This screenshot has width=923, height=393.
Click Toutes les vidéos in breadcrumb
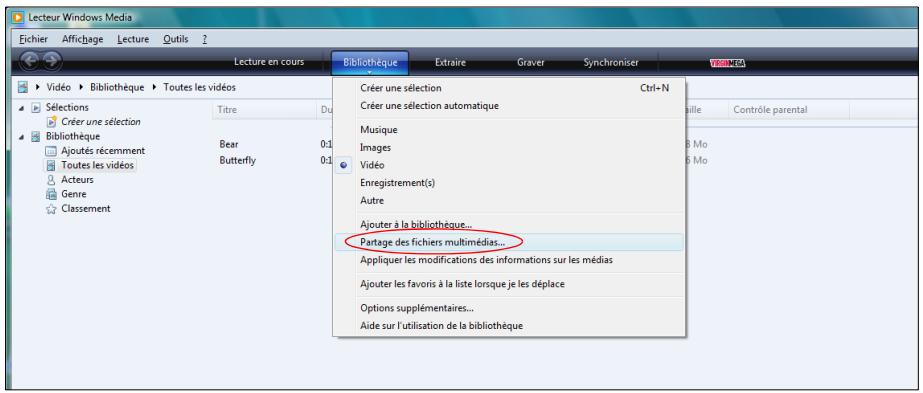[x=200, y=88]
